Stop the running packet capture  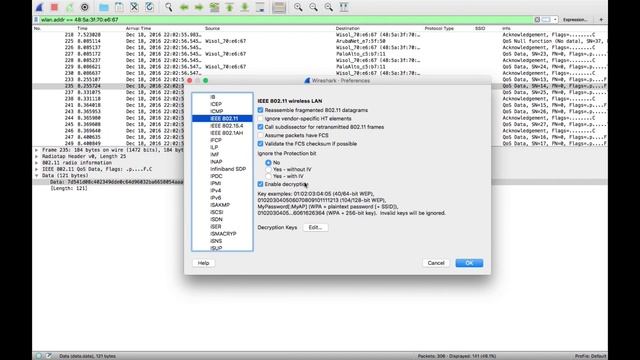tap(54, 7)
